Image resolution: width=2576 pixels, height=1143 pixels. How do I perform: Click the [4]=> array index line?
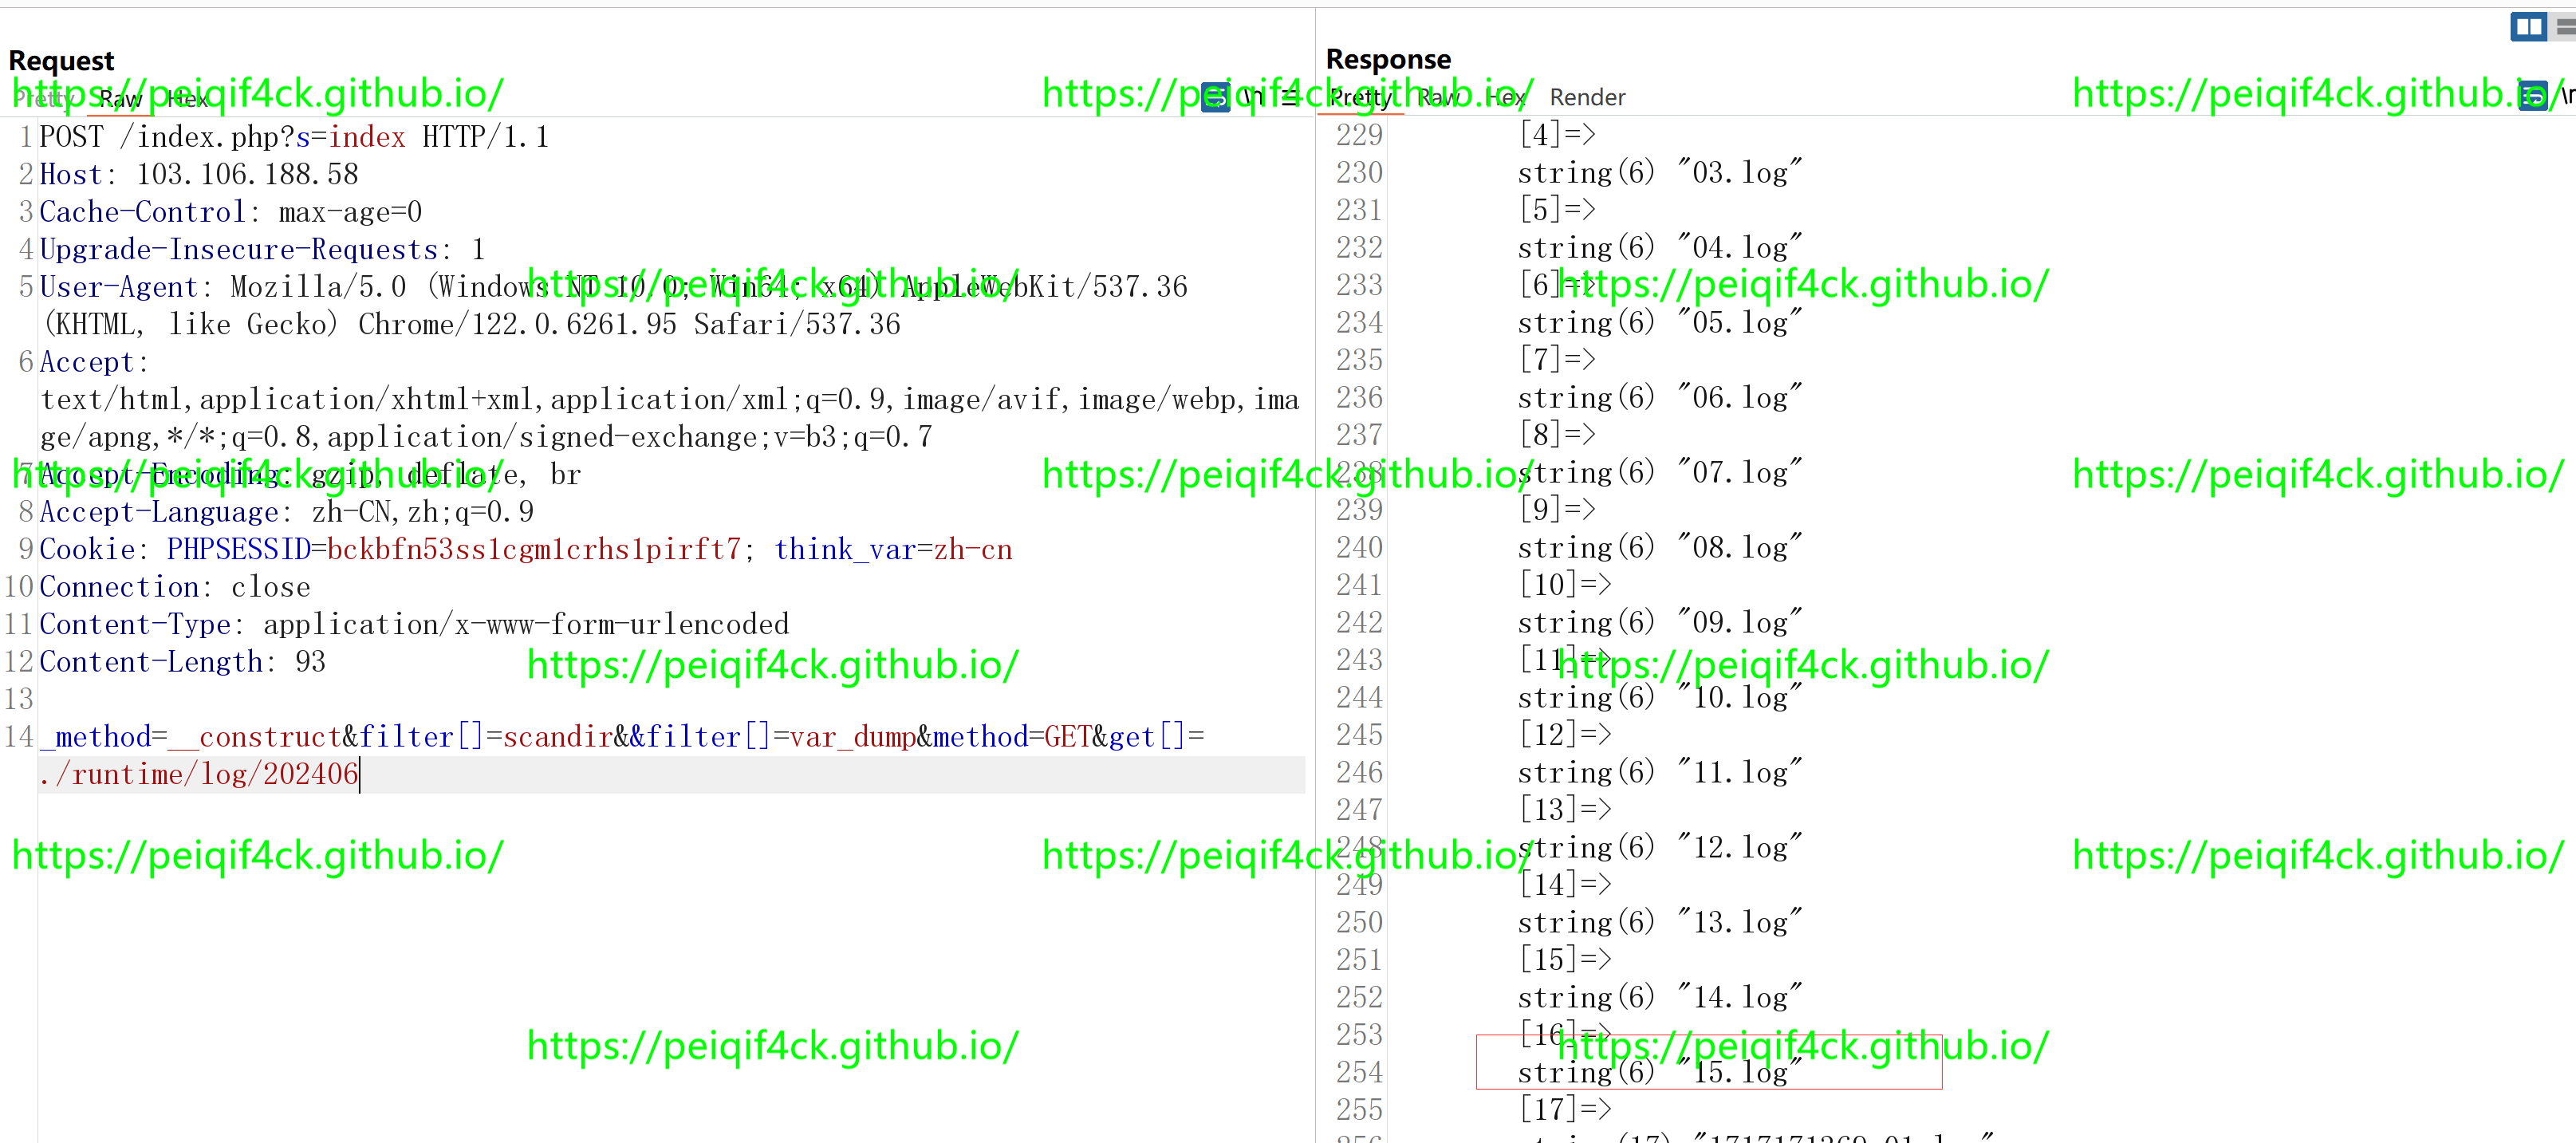click(1557, 134)
